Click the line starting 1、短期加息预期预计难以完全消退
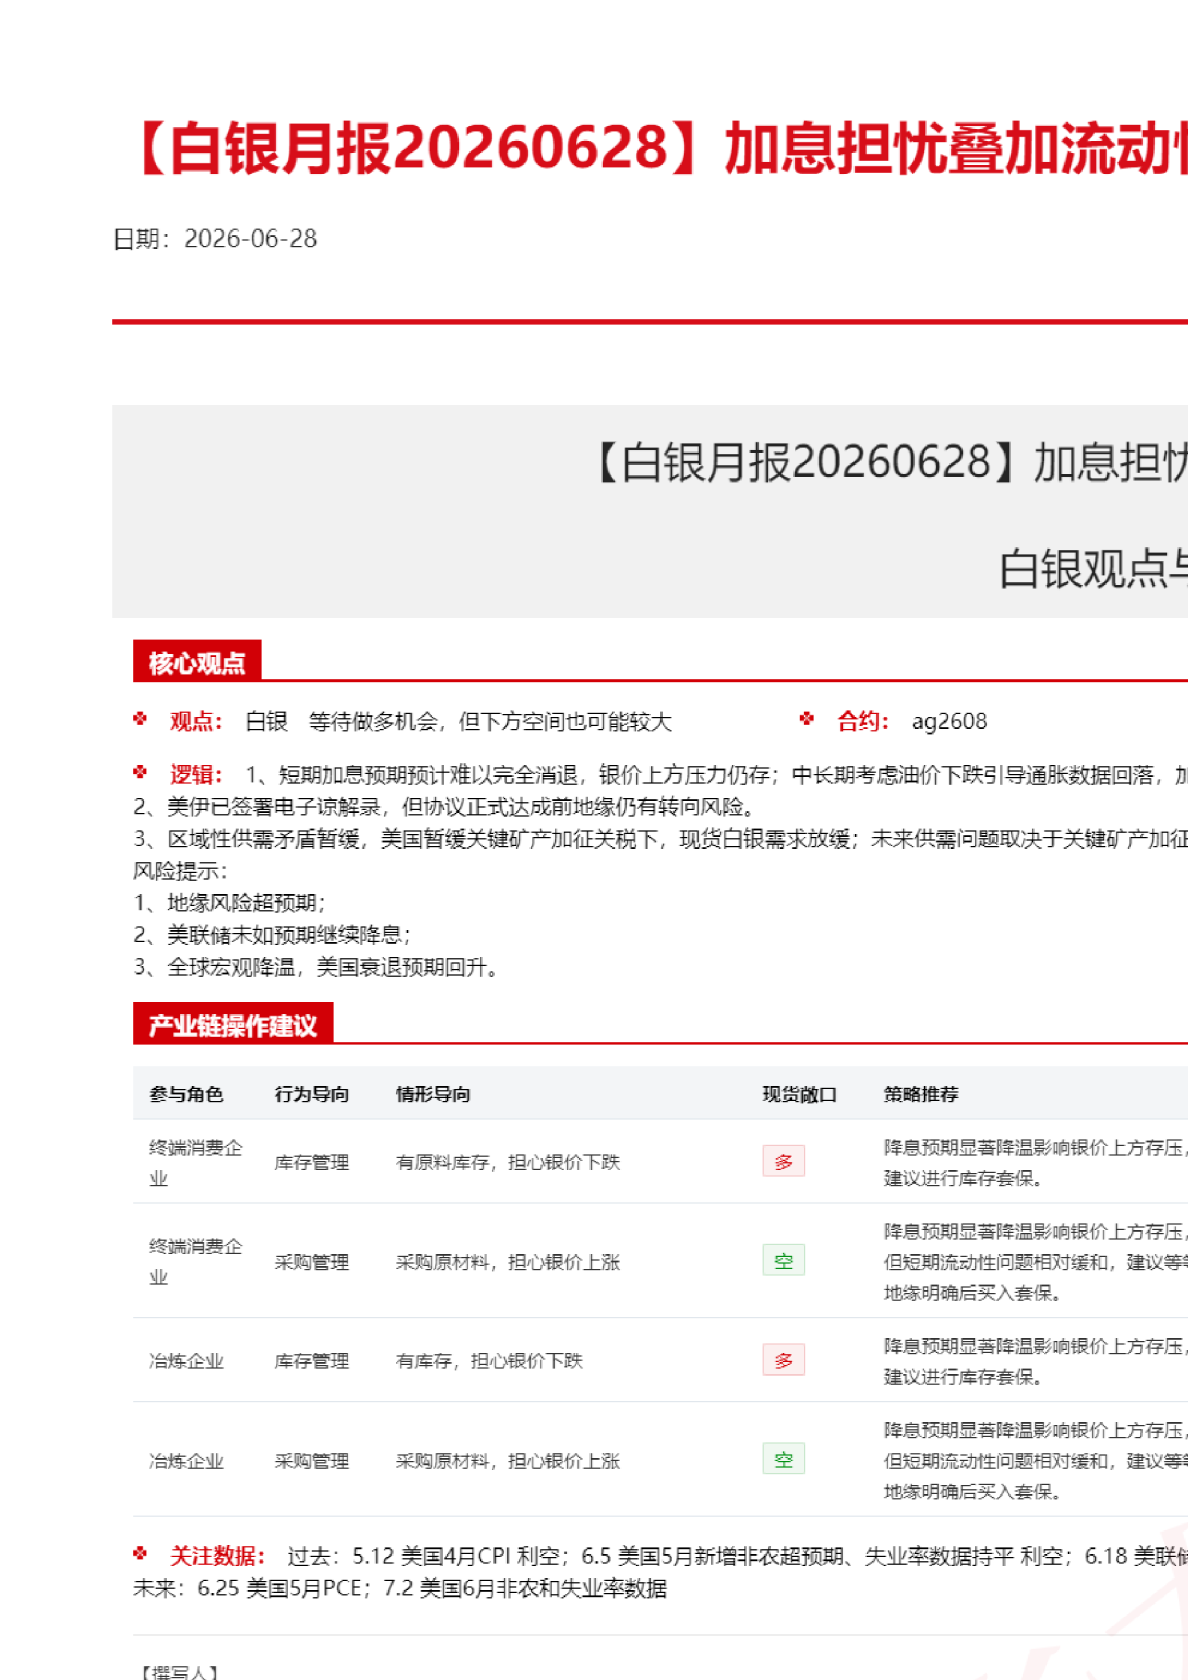Screen dimensions: 1188x1680 coord(716,775)
